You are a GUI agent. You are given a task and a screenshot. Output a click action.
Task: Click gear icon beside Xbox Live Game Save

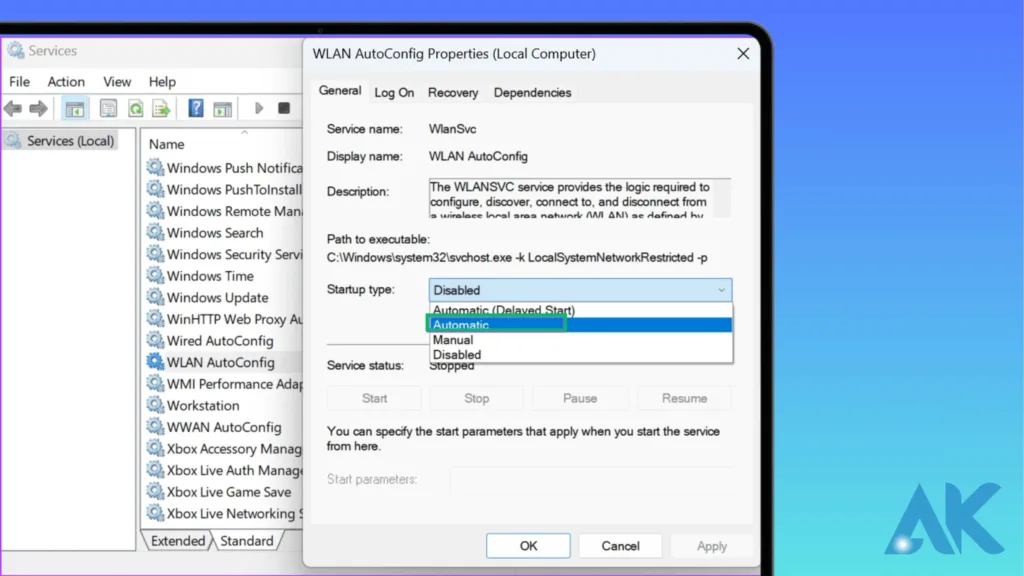tap(155, 490)
